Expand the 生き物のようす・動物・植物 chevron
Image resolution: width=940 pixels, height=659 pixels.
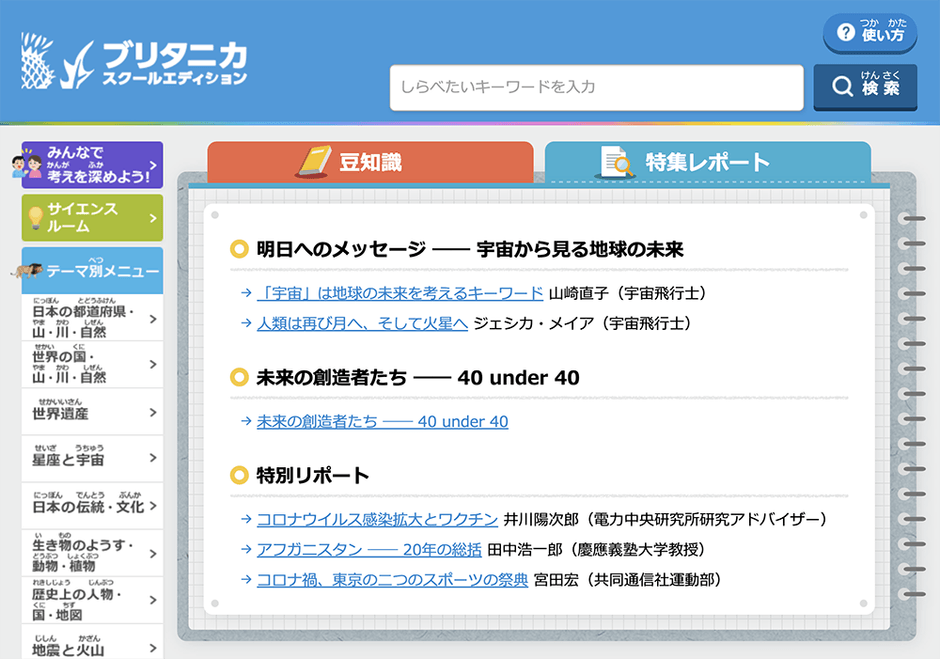pos(153,553)
